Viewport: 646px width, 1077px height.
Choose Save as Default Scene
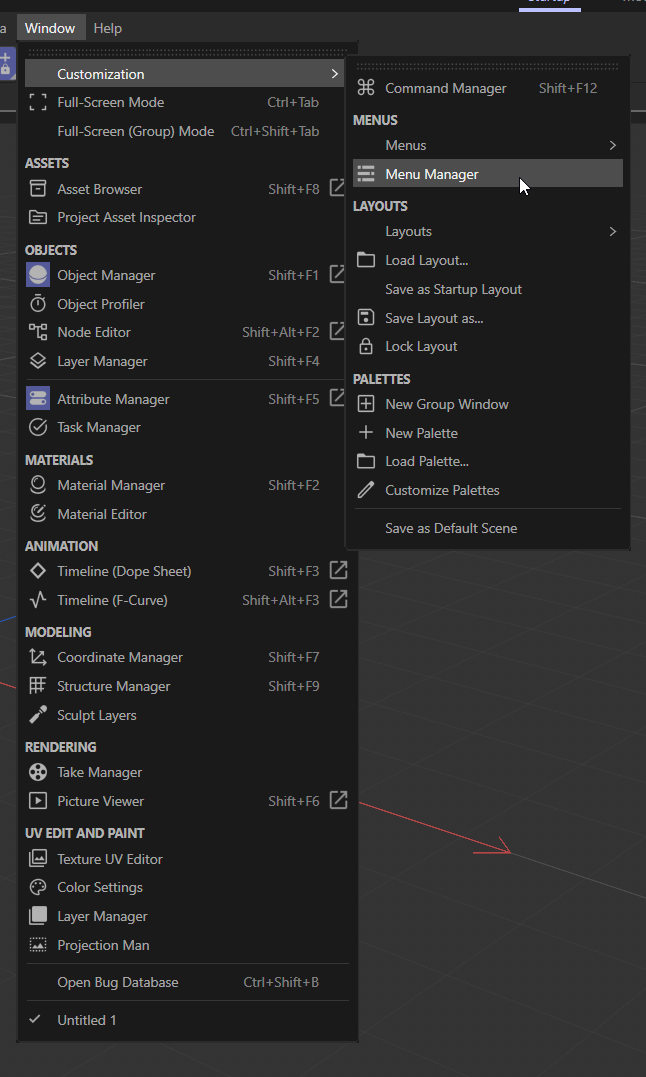pyautogui.click(x=487, y=528)
